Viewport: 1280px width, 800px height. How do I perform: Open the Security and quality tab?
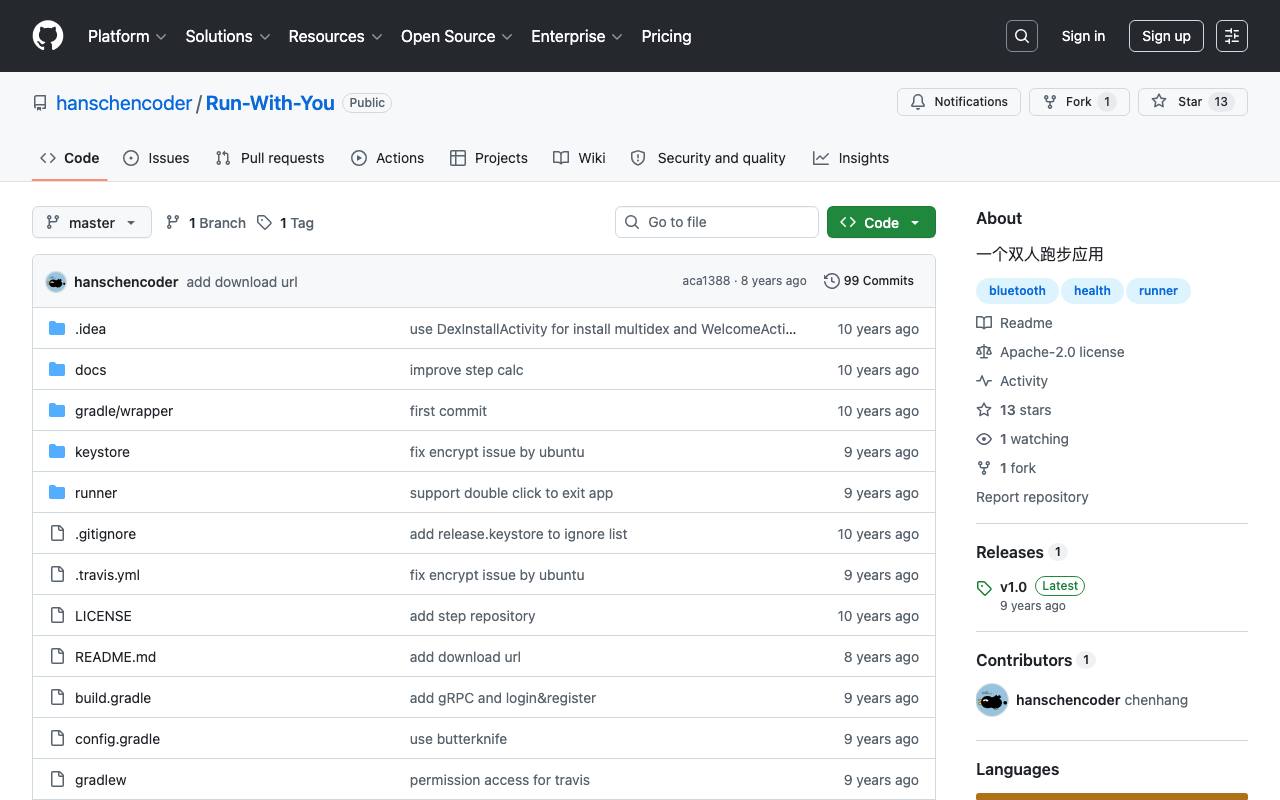click(708, 158)
